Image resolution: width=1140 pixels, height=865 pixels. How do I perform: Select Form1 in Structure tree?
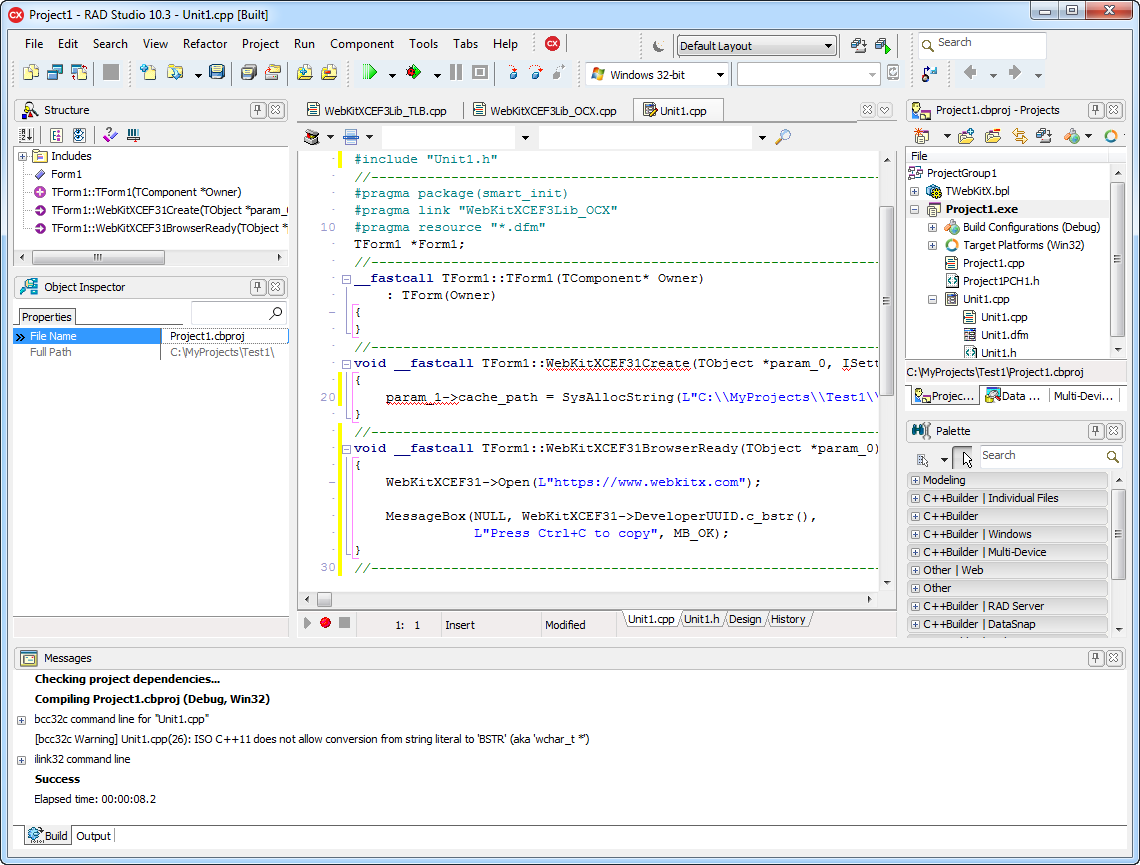pyautogui.click(x=66, y=174)
